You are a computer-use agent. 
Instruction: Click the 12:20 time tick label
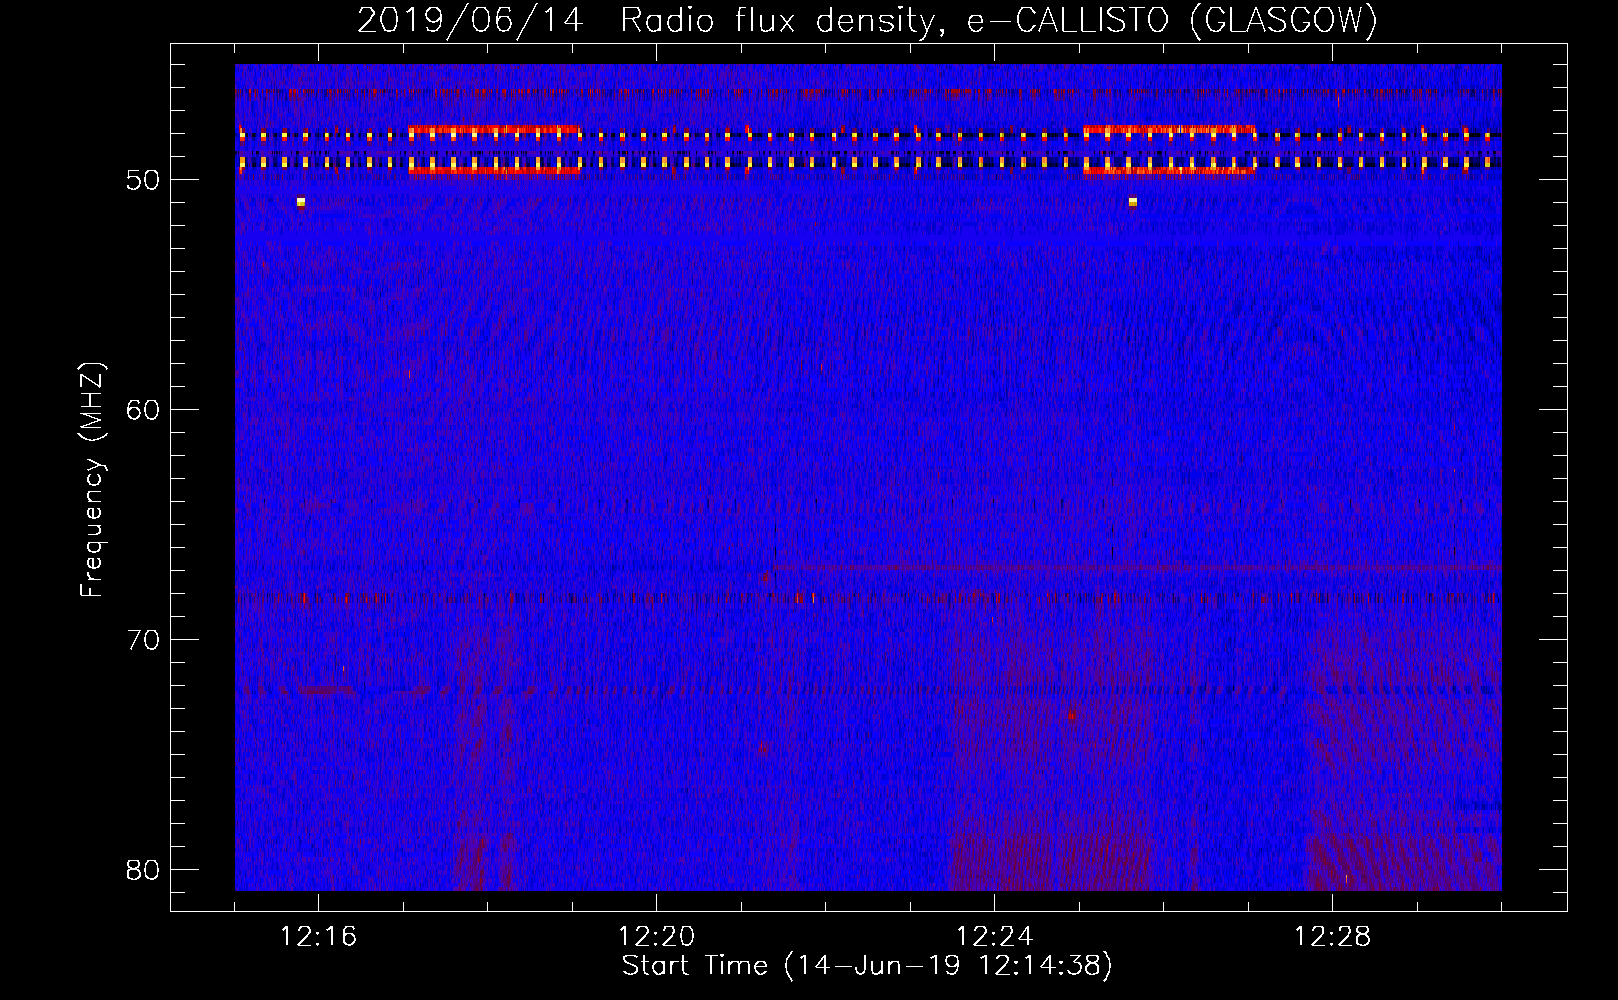click(x=656, y=937)
